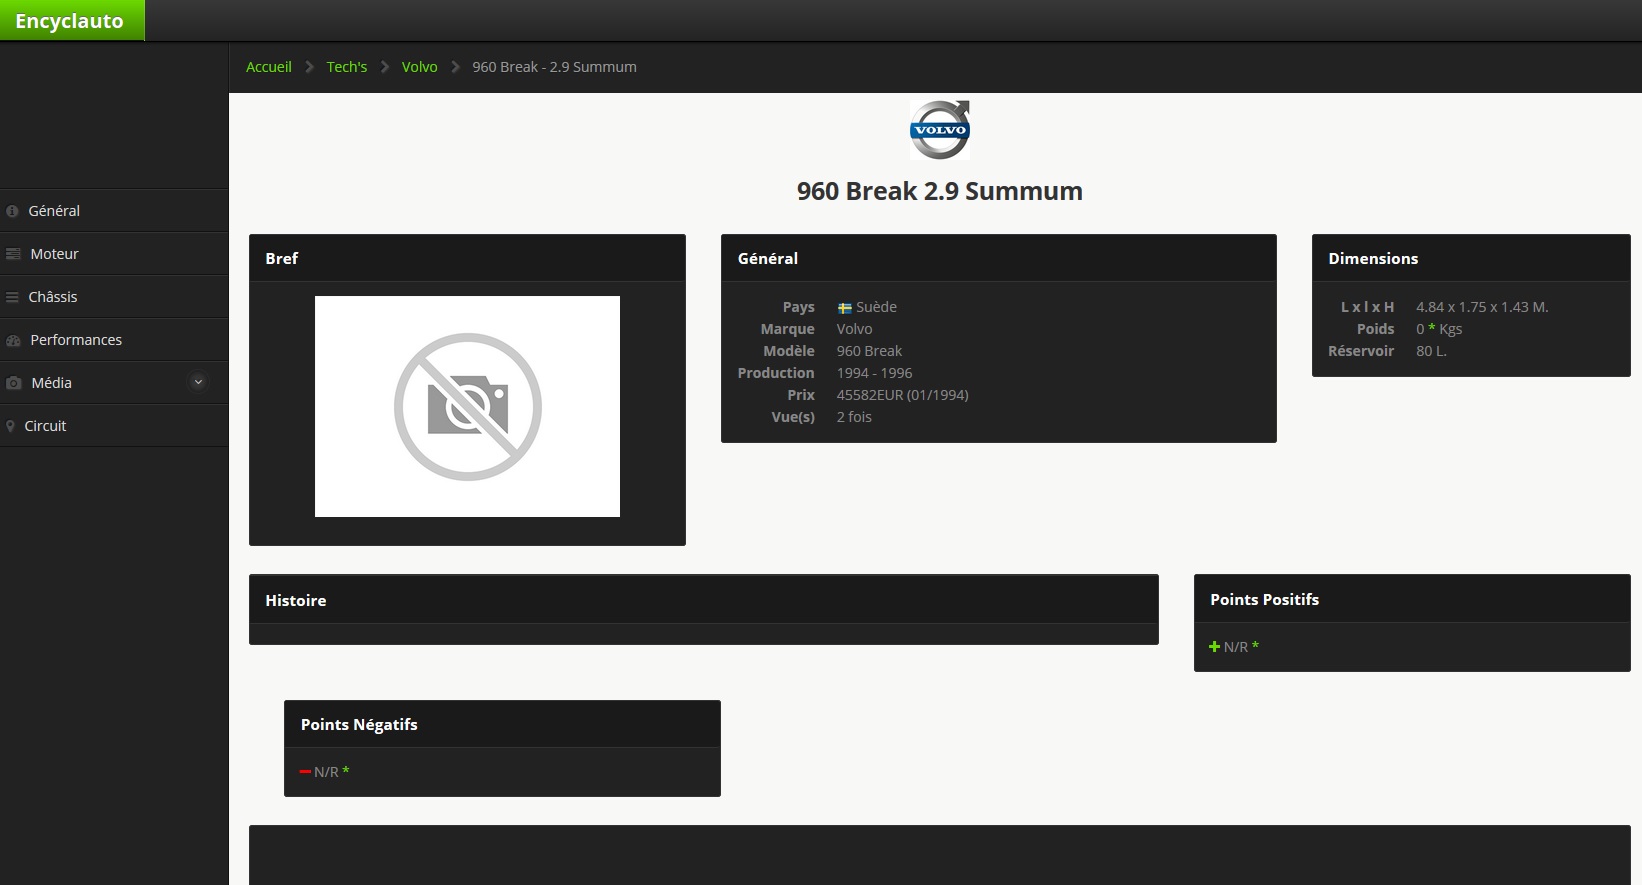Click the N/R text in Points Négatifs
The height and width of the screenshot is (885, 1642).
[x=326, y=772]
